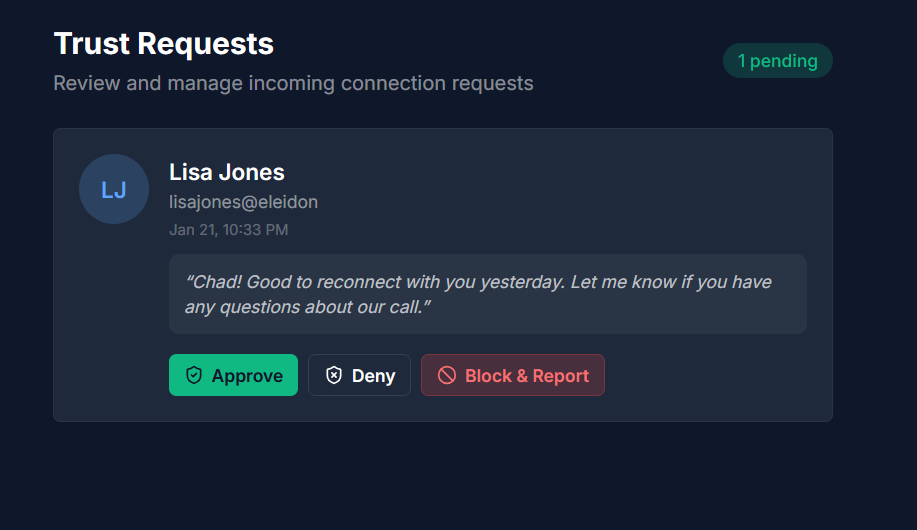
Task: Click the "1 pending" status badge
Action: [777, 61]
